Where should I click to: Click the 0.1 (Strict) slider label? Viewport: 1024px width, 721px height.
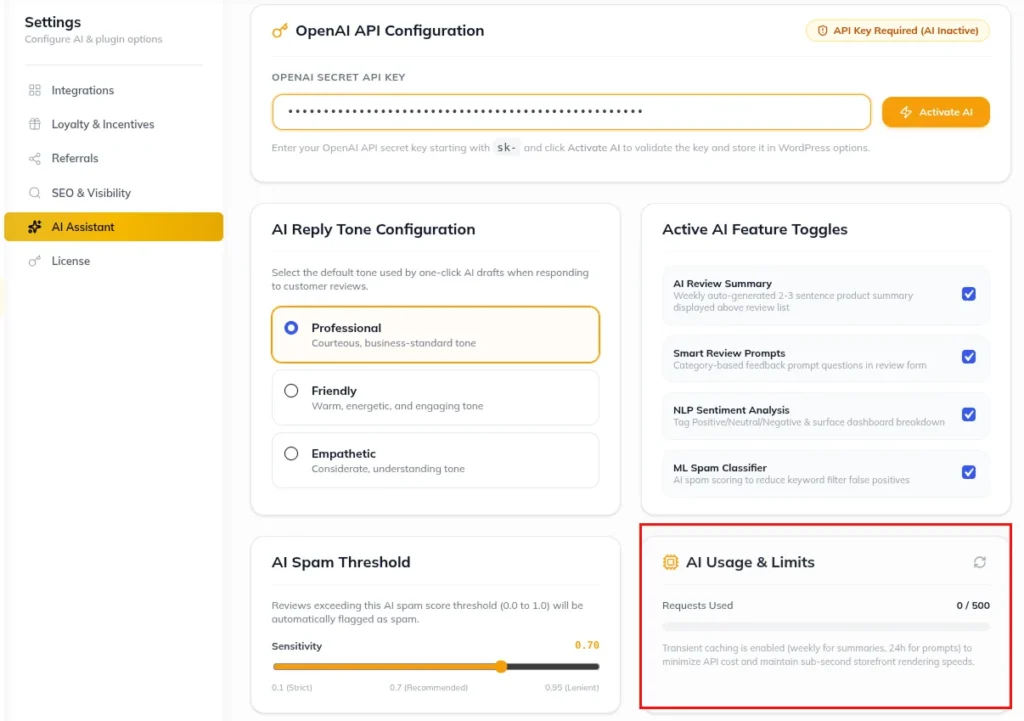tap(292, 688)
